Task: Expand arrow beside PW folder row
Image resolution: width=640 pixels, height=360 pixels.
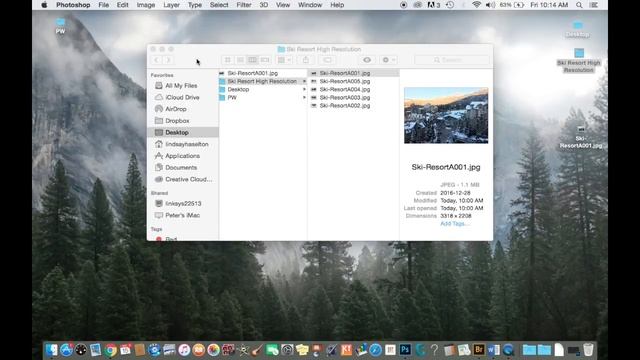Action: 304,98
